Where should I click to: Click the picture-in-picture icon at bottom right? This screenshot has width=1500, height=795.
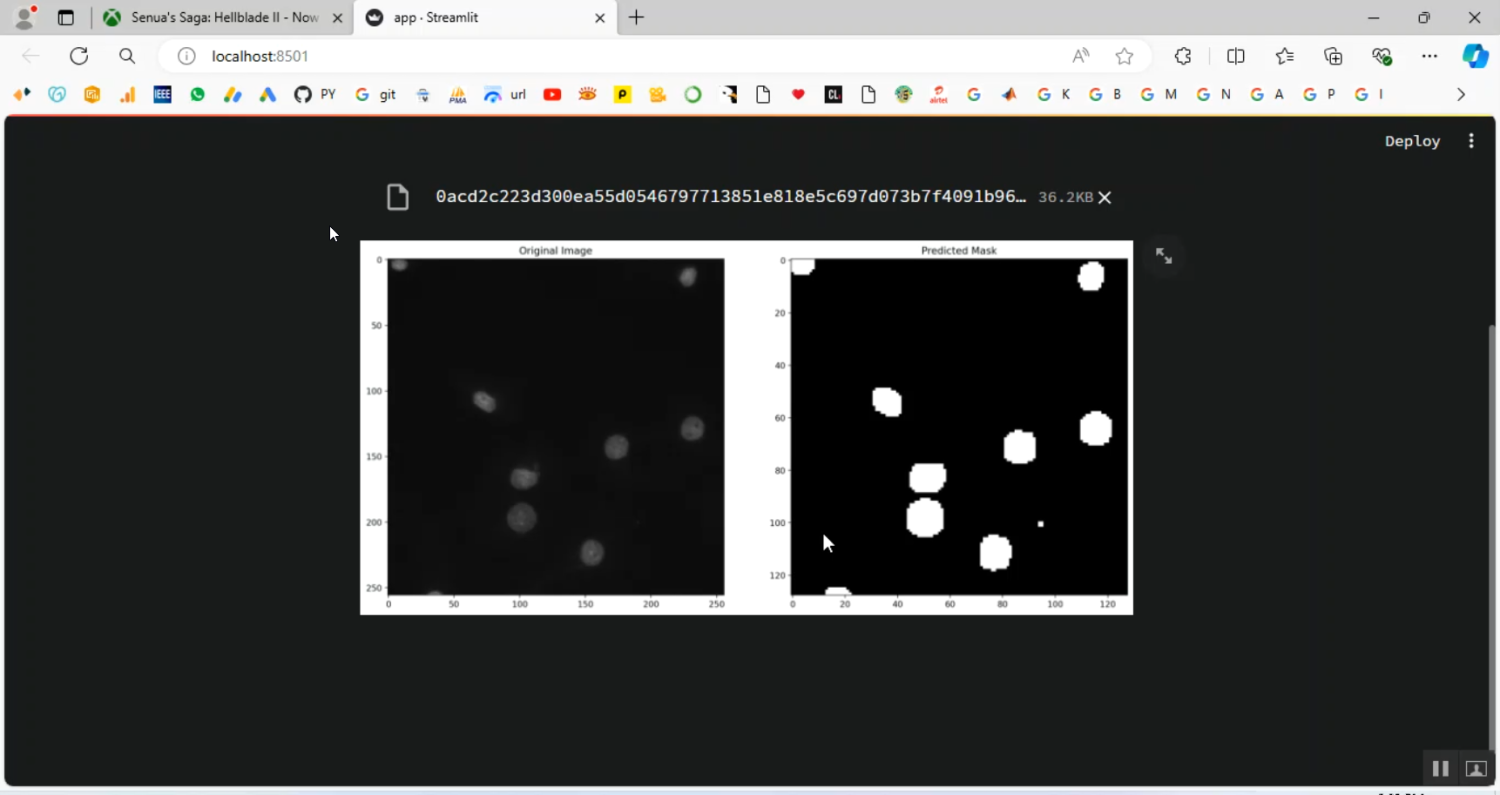click(1476, 768)
